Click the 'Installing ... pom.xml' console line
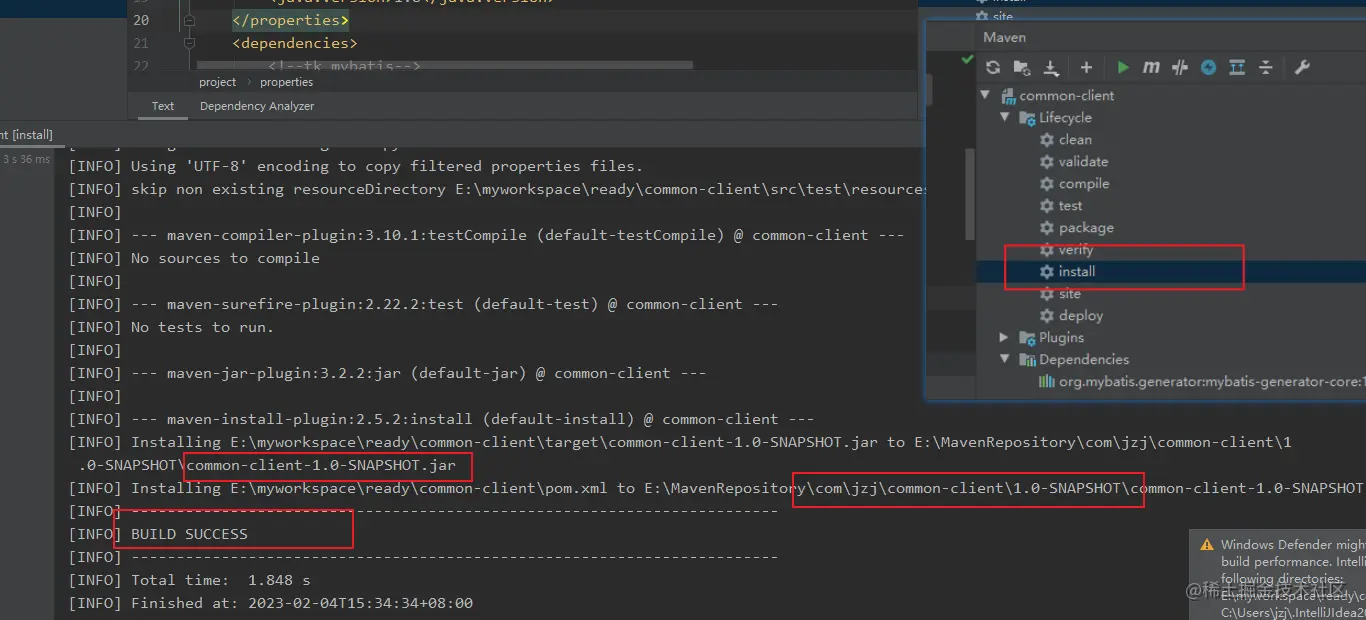Image resolution: width=1366 pixels, height=620 pixels. coord(715,488)
